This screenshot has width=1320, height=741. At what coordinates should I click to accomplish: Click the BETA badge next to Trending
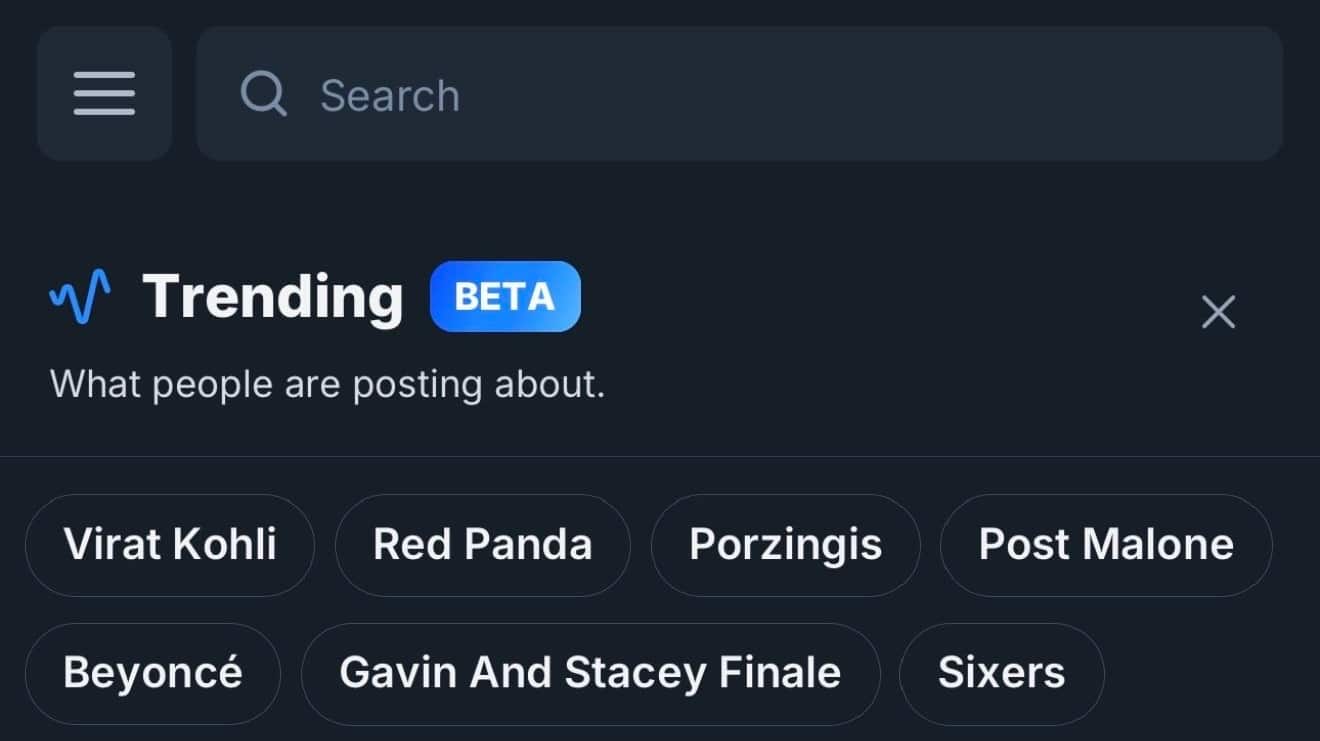505,296
